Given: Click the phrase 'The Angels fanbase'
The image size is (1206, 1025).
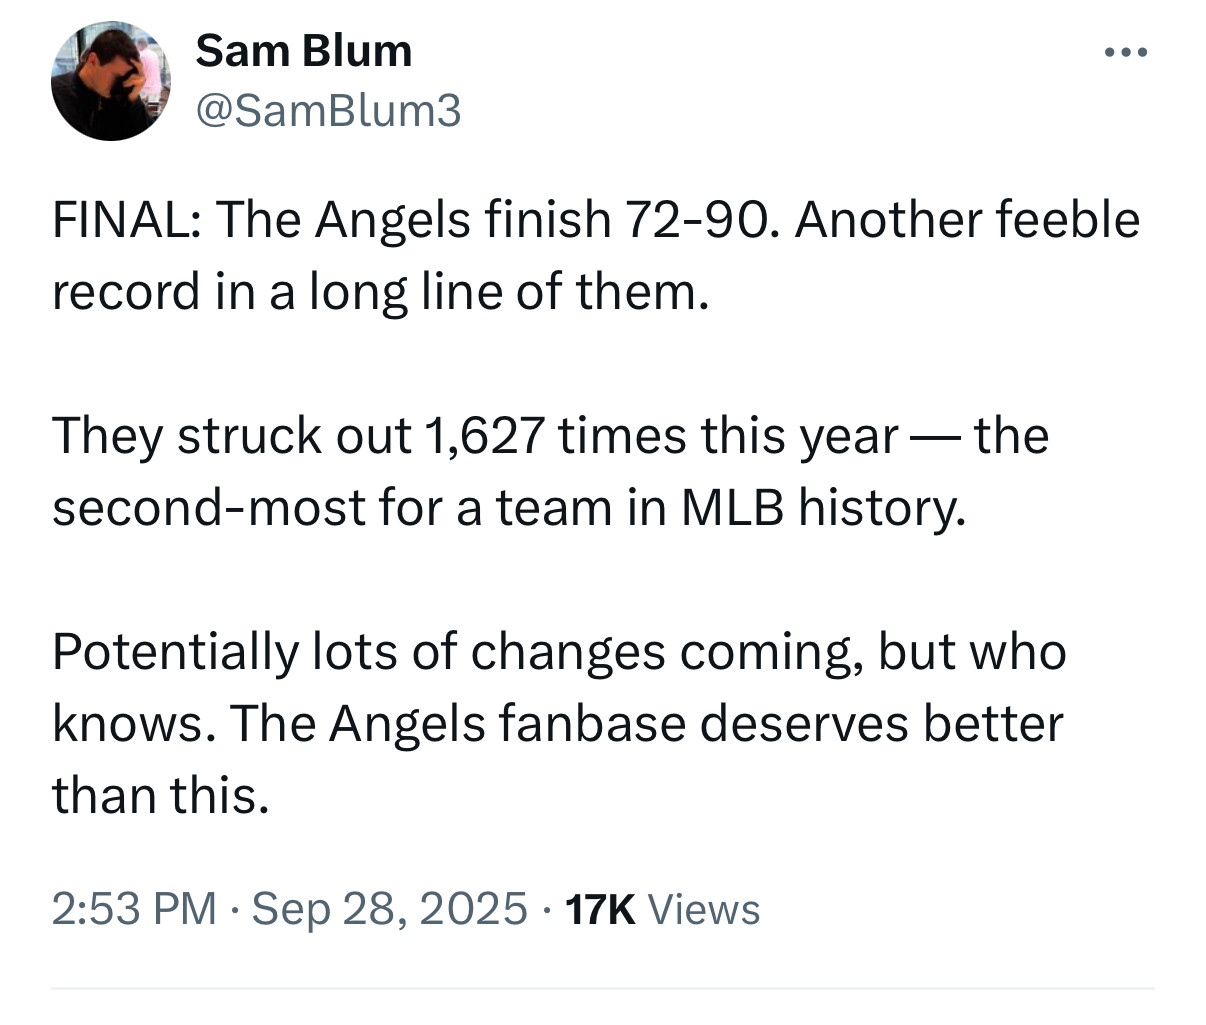Looking at the screenshot, I should tap(458, 724).
